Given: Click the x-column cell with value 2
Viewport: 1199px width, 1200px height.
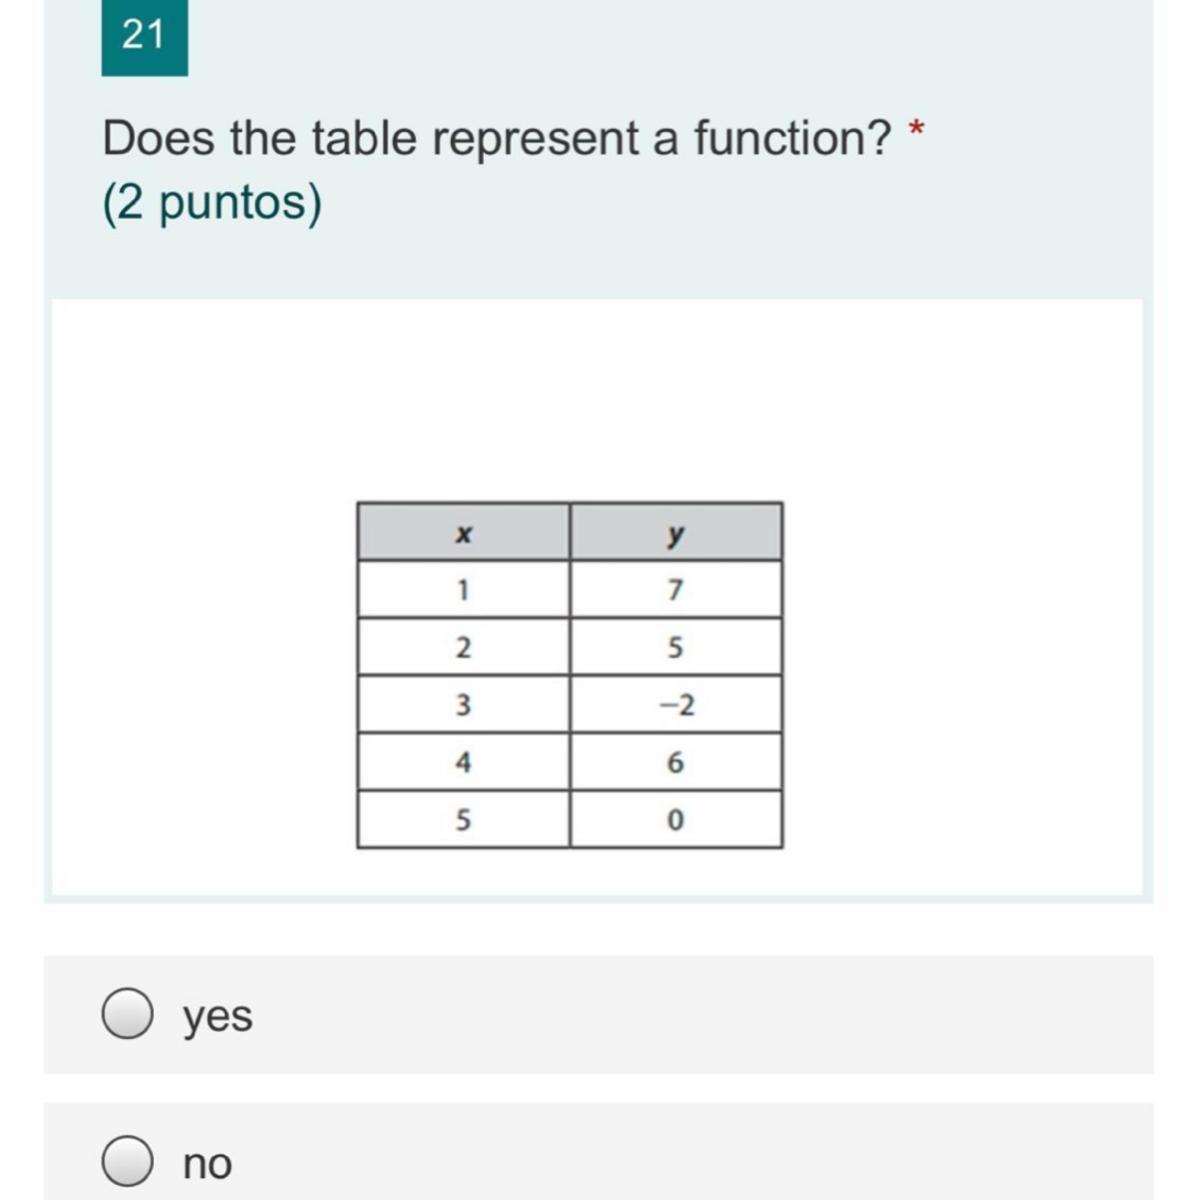Looking at the screenshot, I should click(463, 648).
